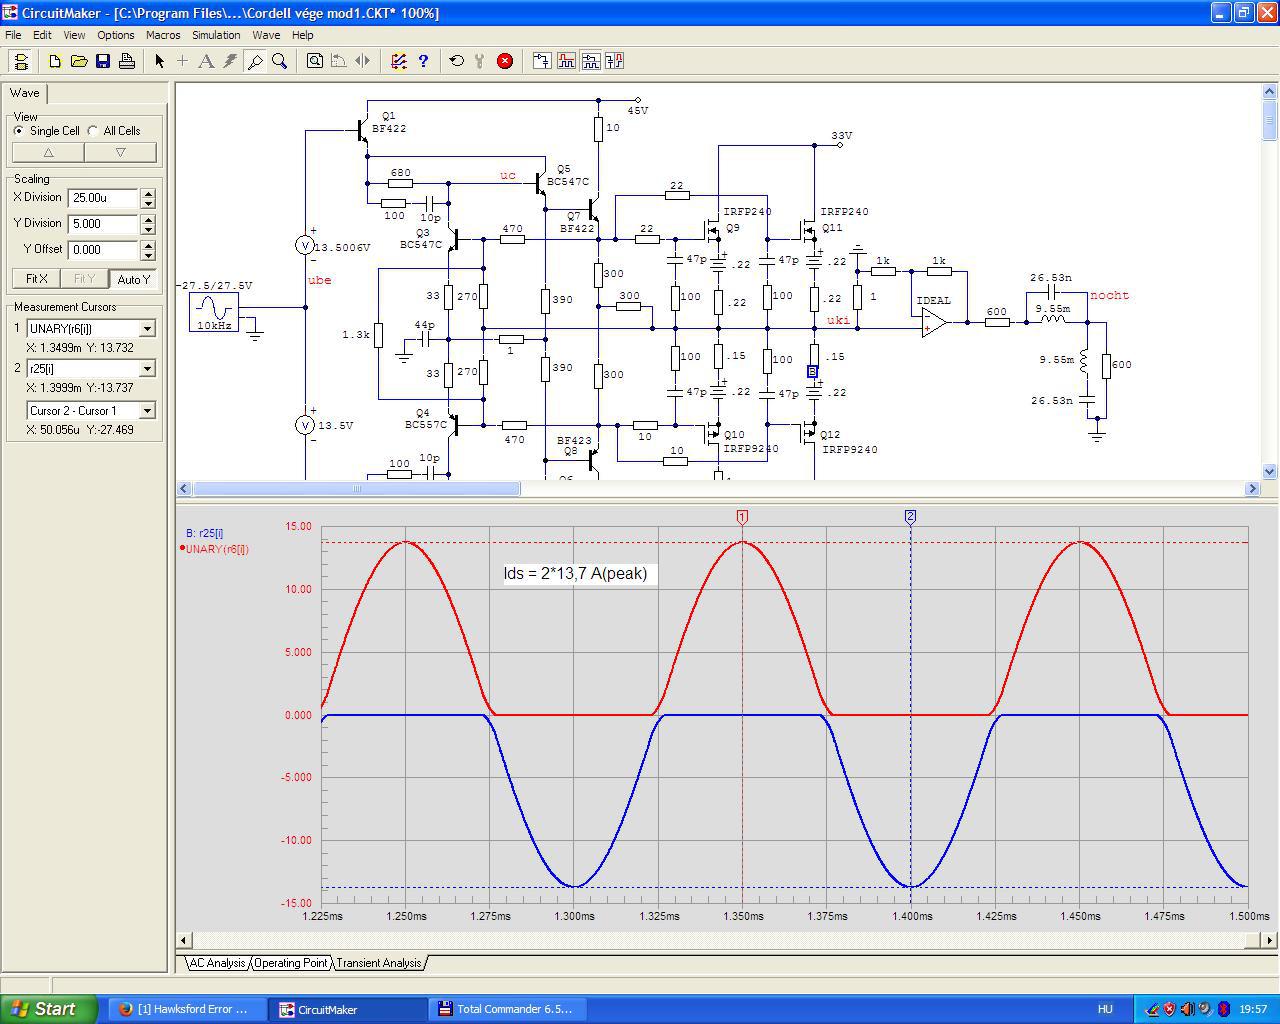Open the Simulation menu
Viewport: 1280px width, 1024px height.
(x=216, y=35)
